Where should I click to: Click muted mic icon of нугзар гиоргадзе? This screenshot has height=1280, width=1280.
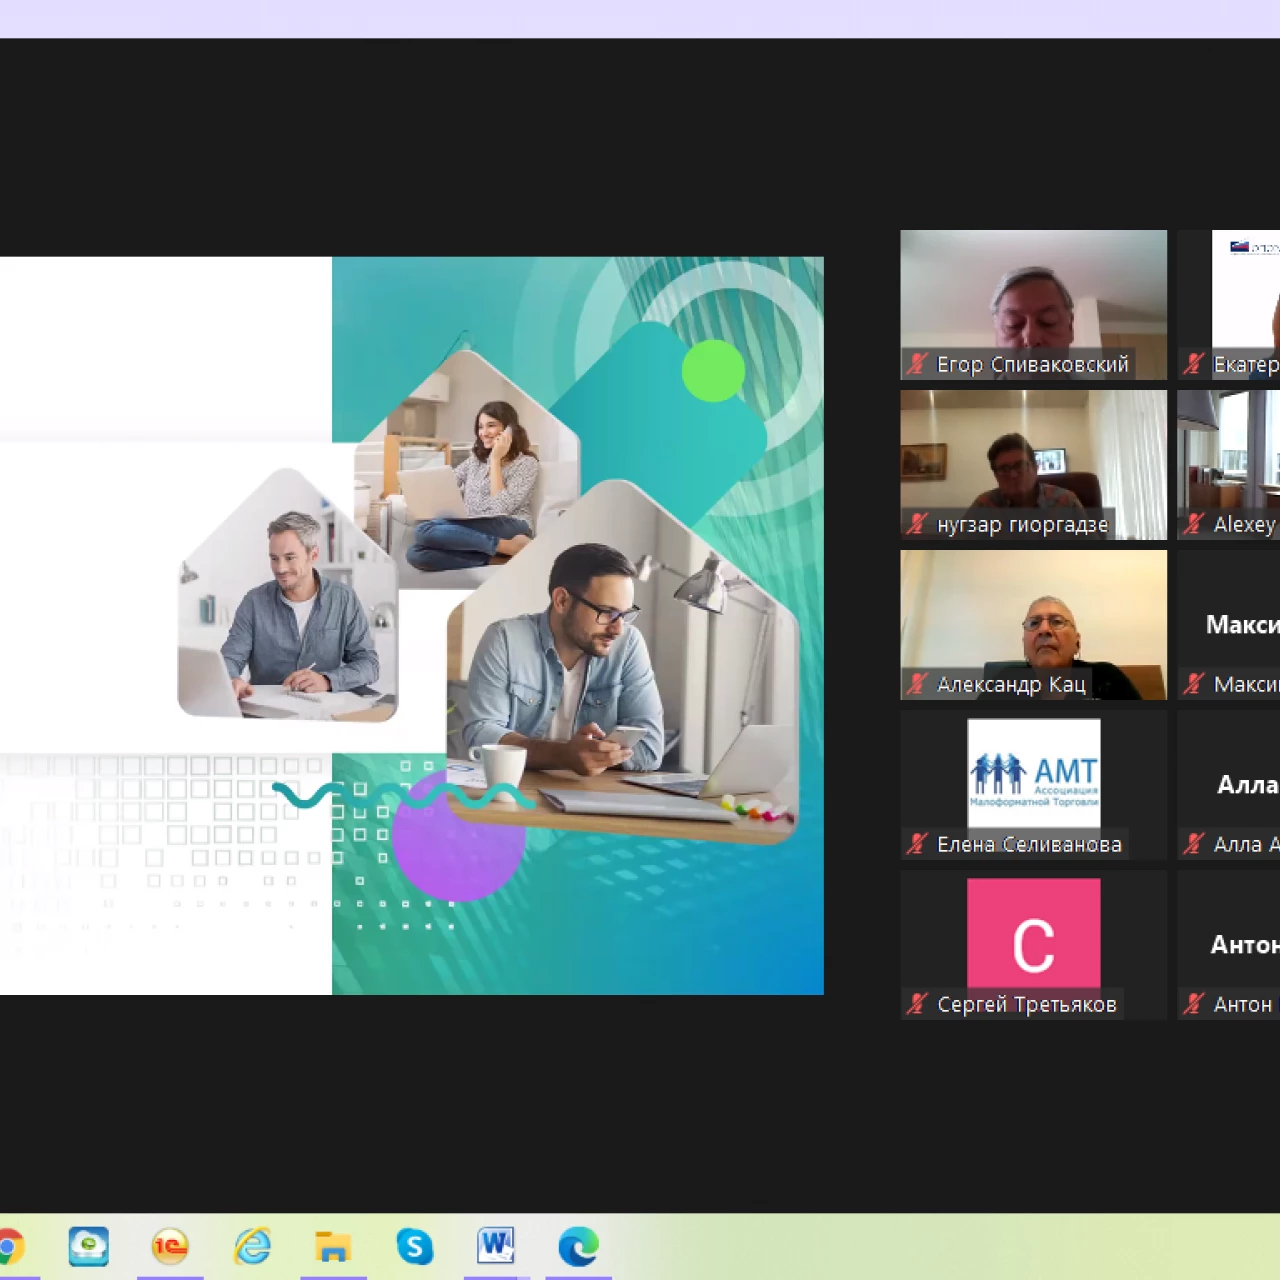(x=917, y=524)
